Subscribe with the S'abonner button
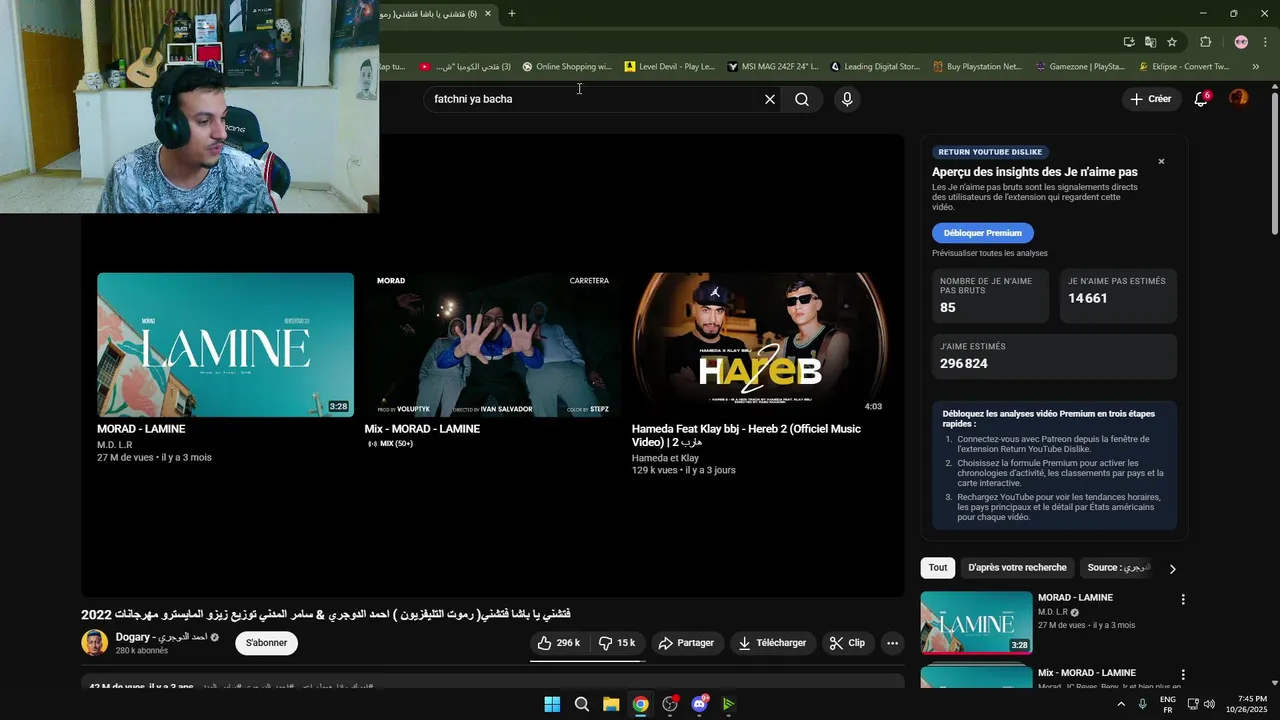Image resolution: width=1280 pixels, height=720 pixels. pyautogui.click(x=266, y=643)
